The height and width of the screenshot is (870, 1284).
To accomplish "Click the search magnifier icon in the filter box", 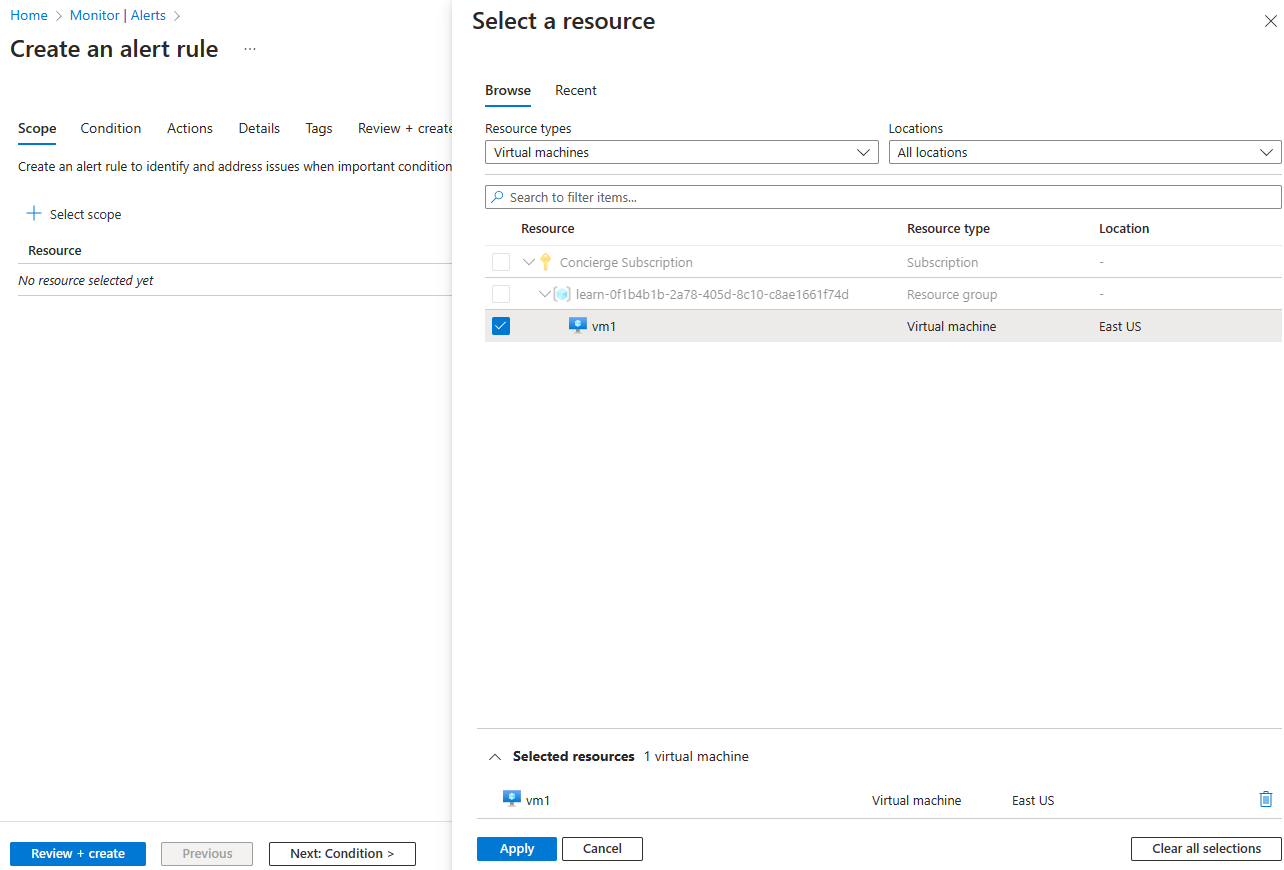I will pyautogui.click(x=497, y=197).
